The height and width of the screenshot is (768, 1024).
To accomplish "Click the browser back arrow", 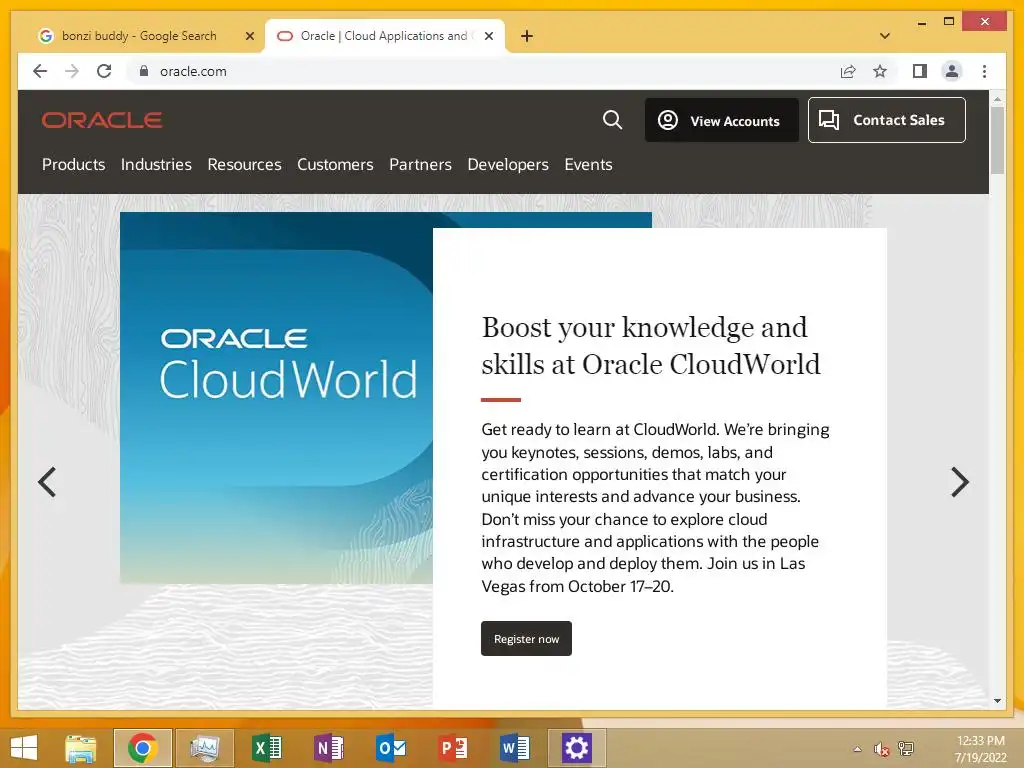I will point(40,71).
